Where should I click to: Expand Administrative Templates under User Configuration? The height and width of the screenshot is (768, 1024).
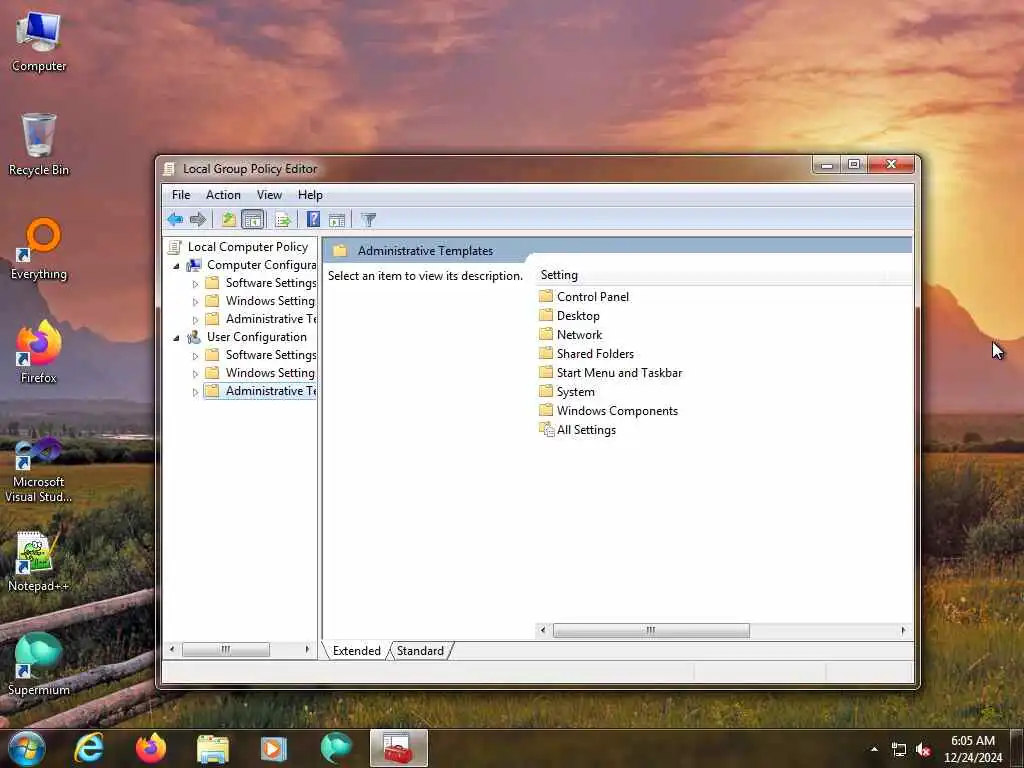click(x=195, y=392)
